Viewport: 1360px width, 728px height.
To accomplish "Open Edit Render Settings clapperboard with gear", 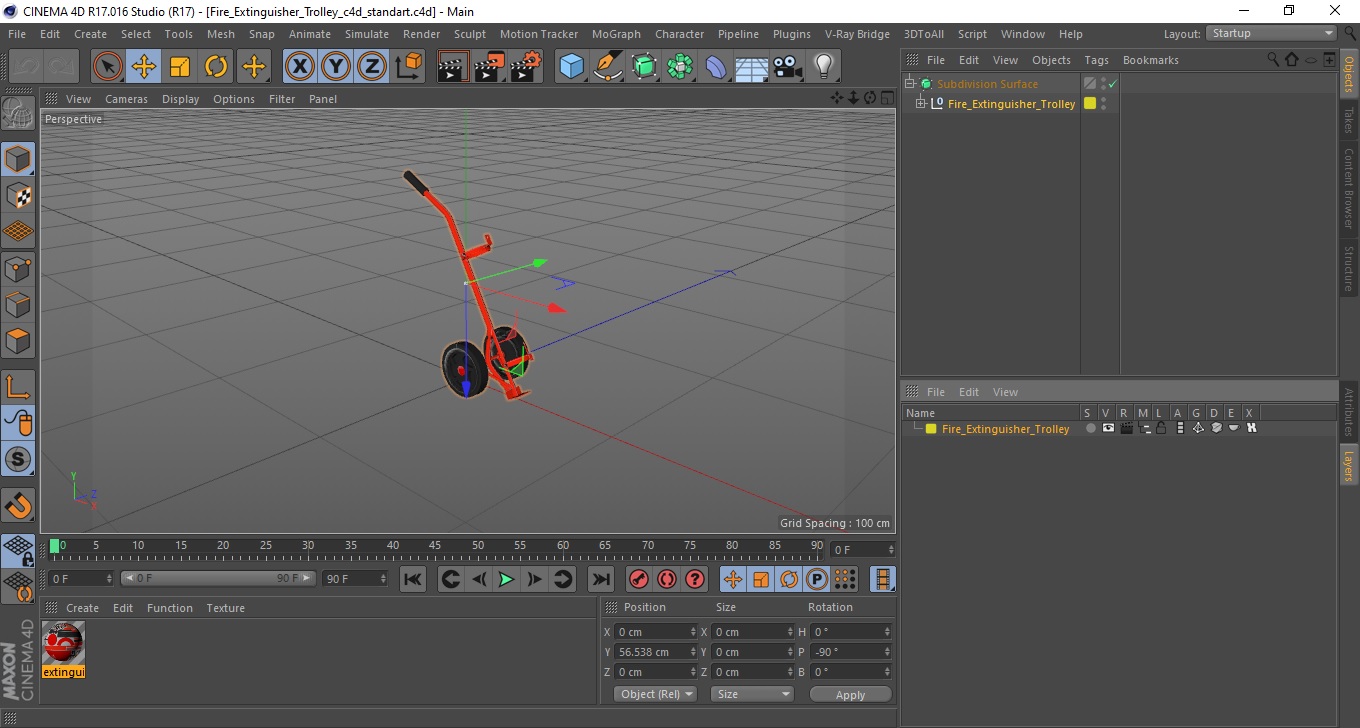I will point(526,67).
